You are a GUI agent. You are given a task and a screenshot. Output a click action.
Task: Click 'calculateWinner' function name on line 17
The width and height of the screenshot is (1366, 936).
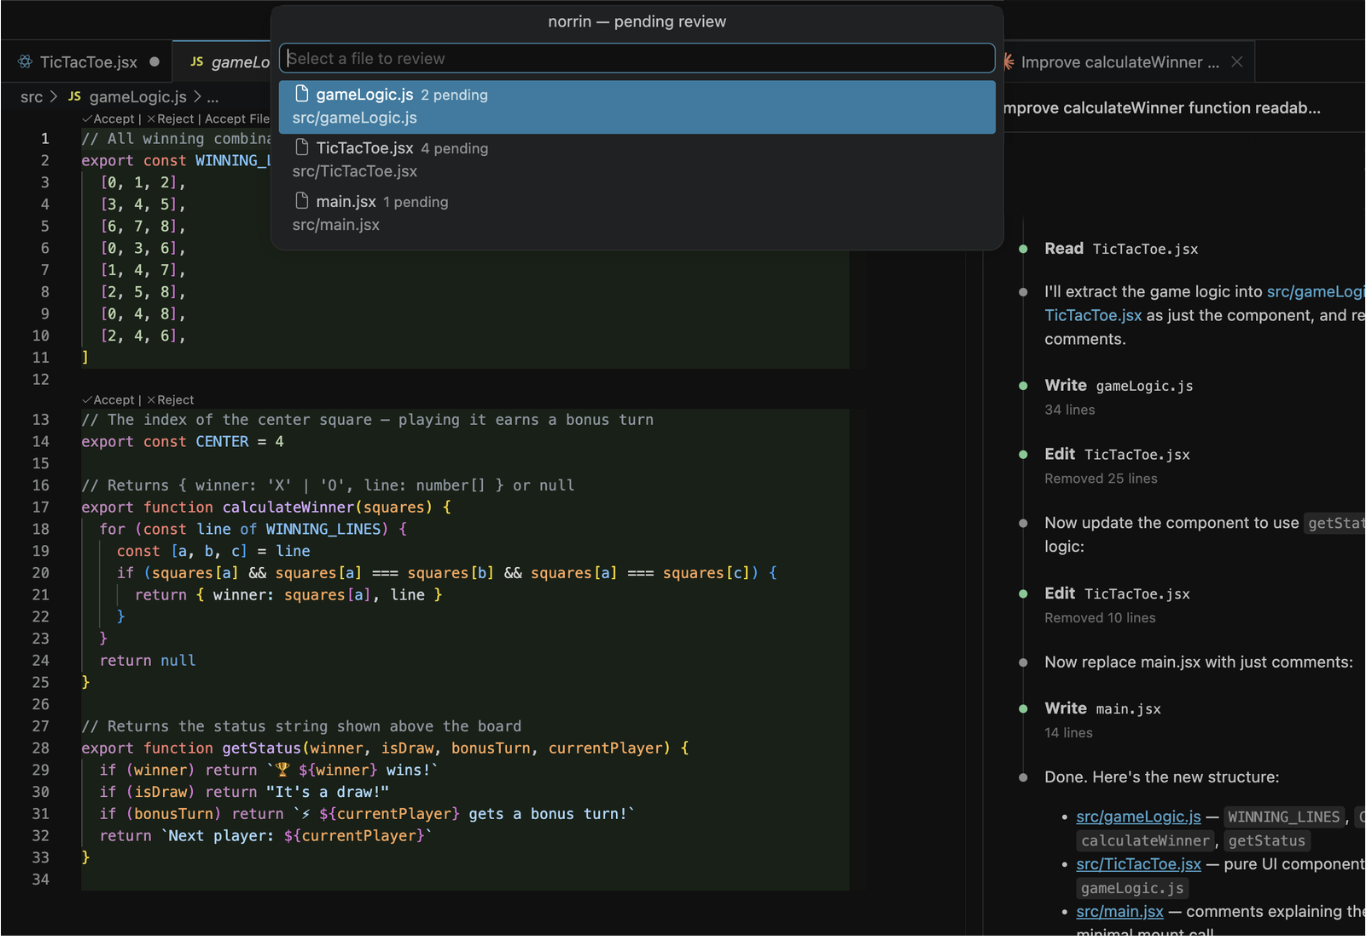(x=288, y=507)
